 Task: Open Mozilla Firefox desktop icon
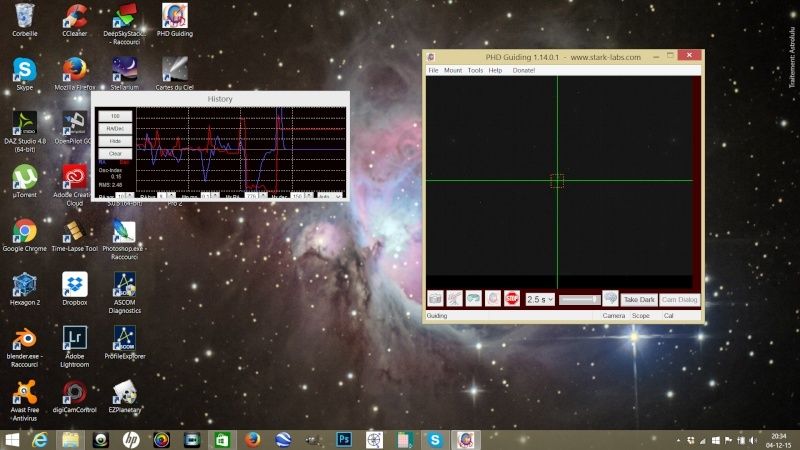pyautogui.click(x=74, y=74)
